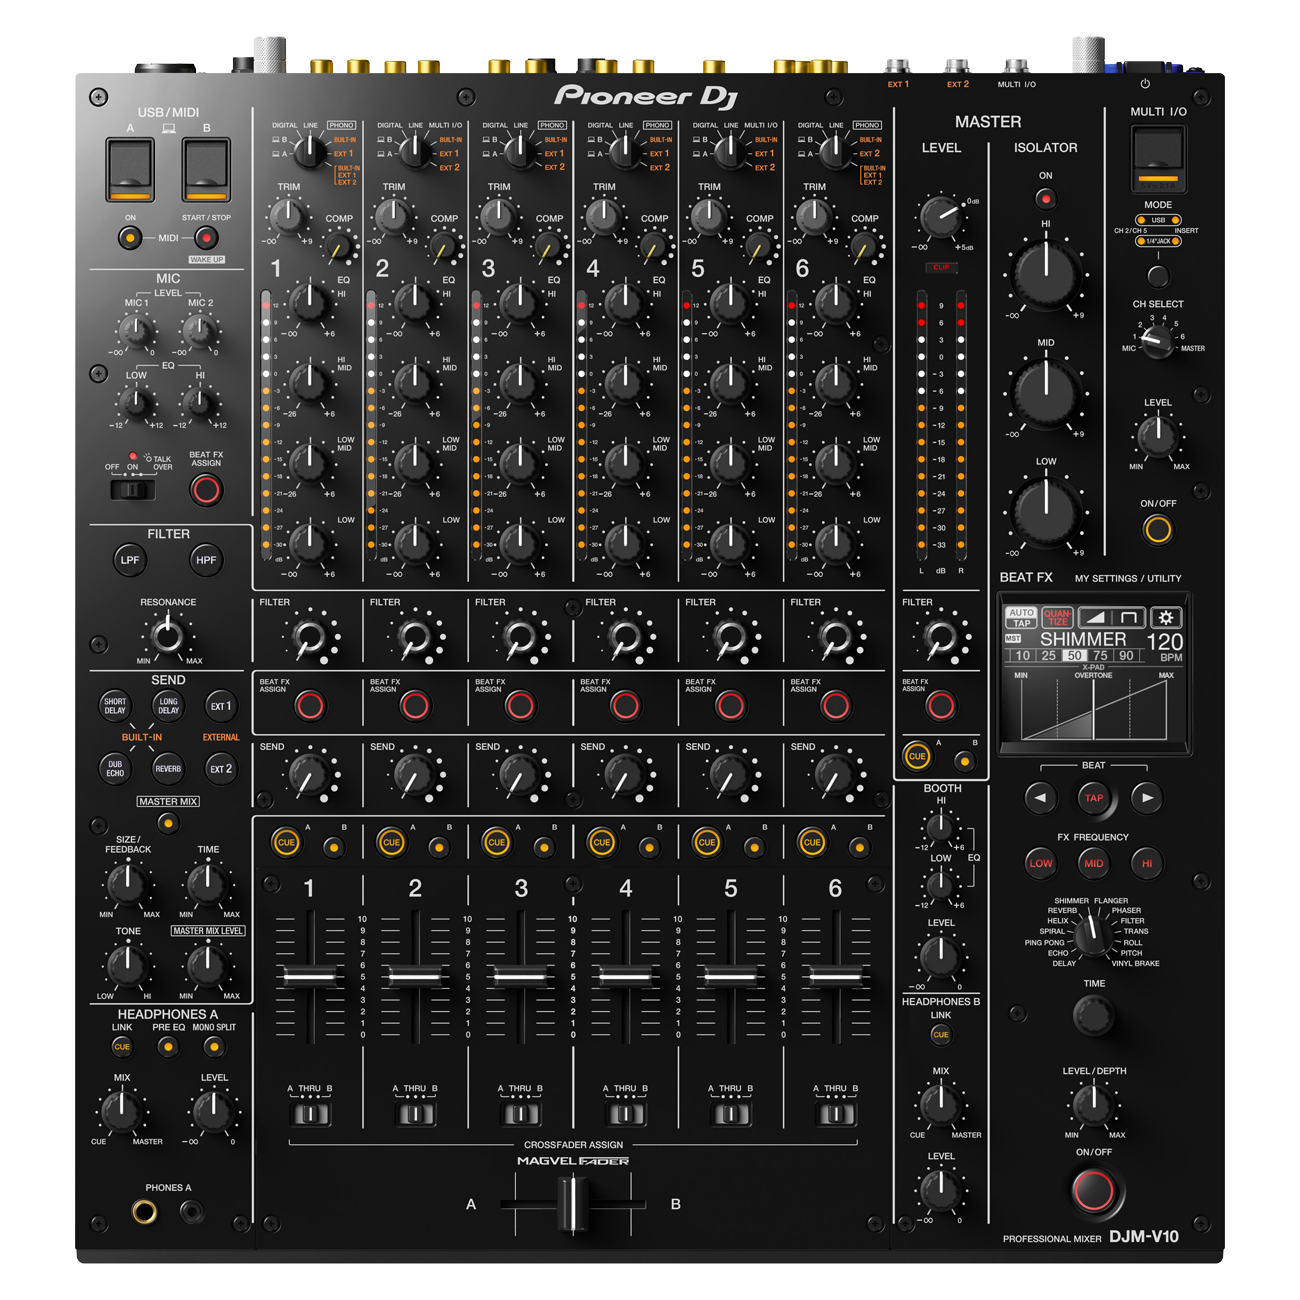Click the channel 1 fader cap

pos(310,975)
